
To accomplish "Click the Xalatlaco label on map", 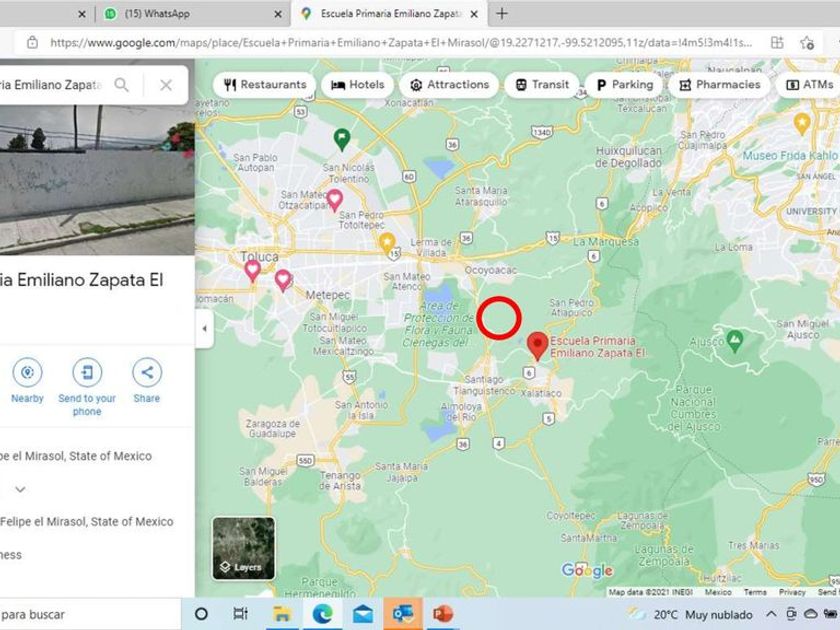I will coord(541,393).
